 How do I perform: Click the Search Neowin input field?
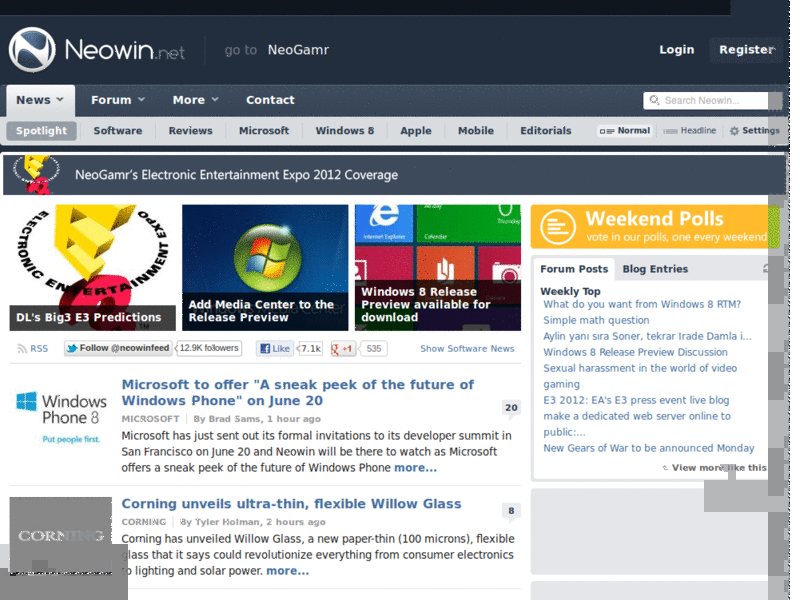715,101
